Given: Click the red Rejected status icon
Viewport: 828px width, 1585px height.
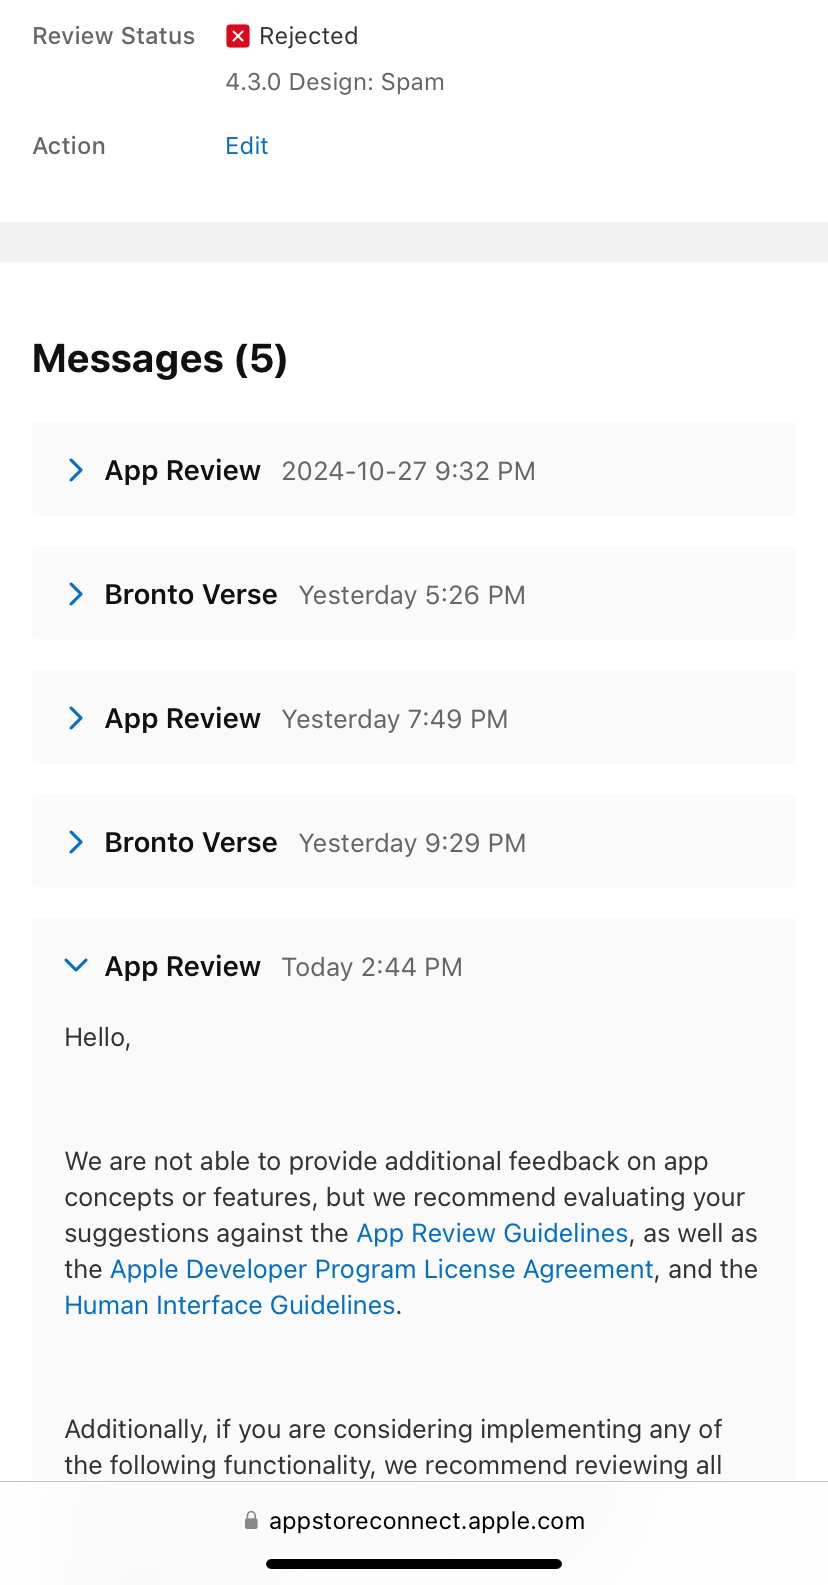Looking at the screenshot, I should [x=238, y=36].
